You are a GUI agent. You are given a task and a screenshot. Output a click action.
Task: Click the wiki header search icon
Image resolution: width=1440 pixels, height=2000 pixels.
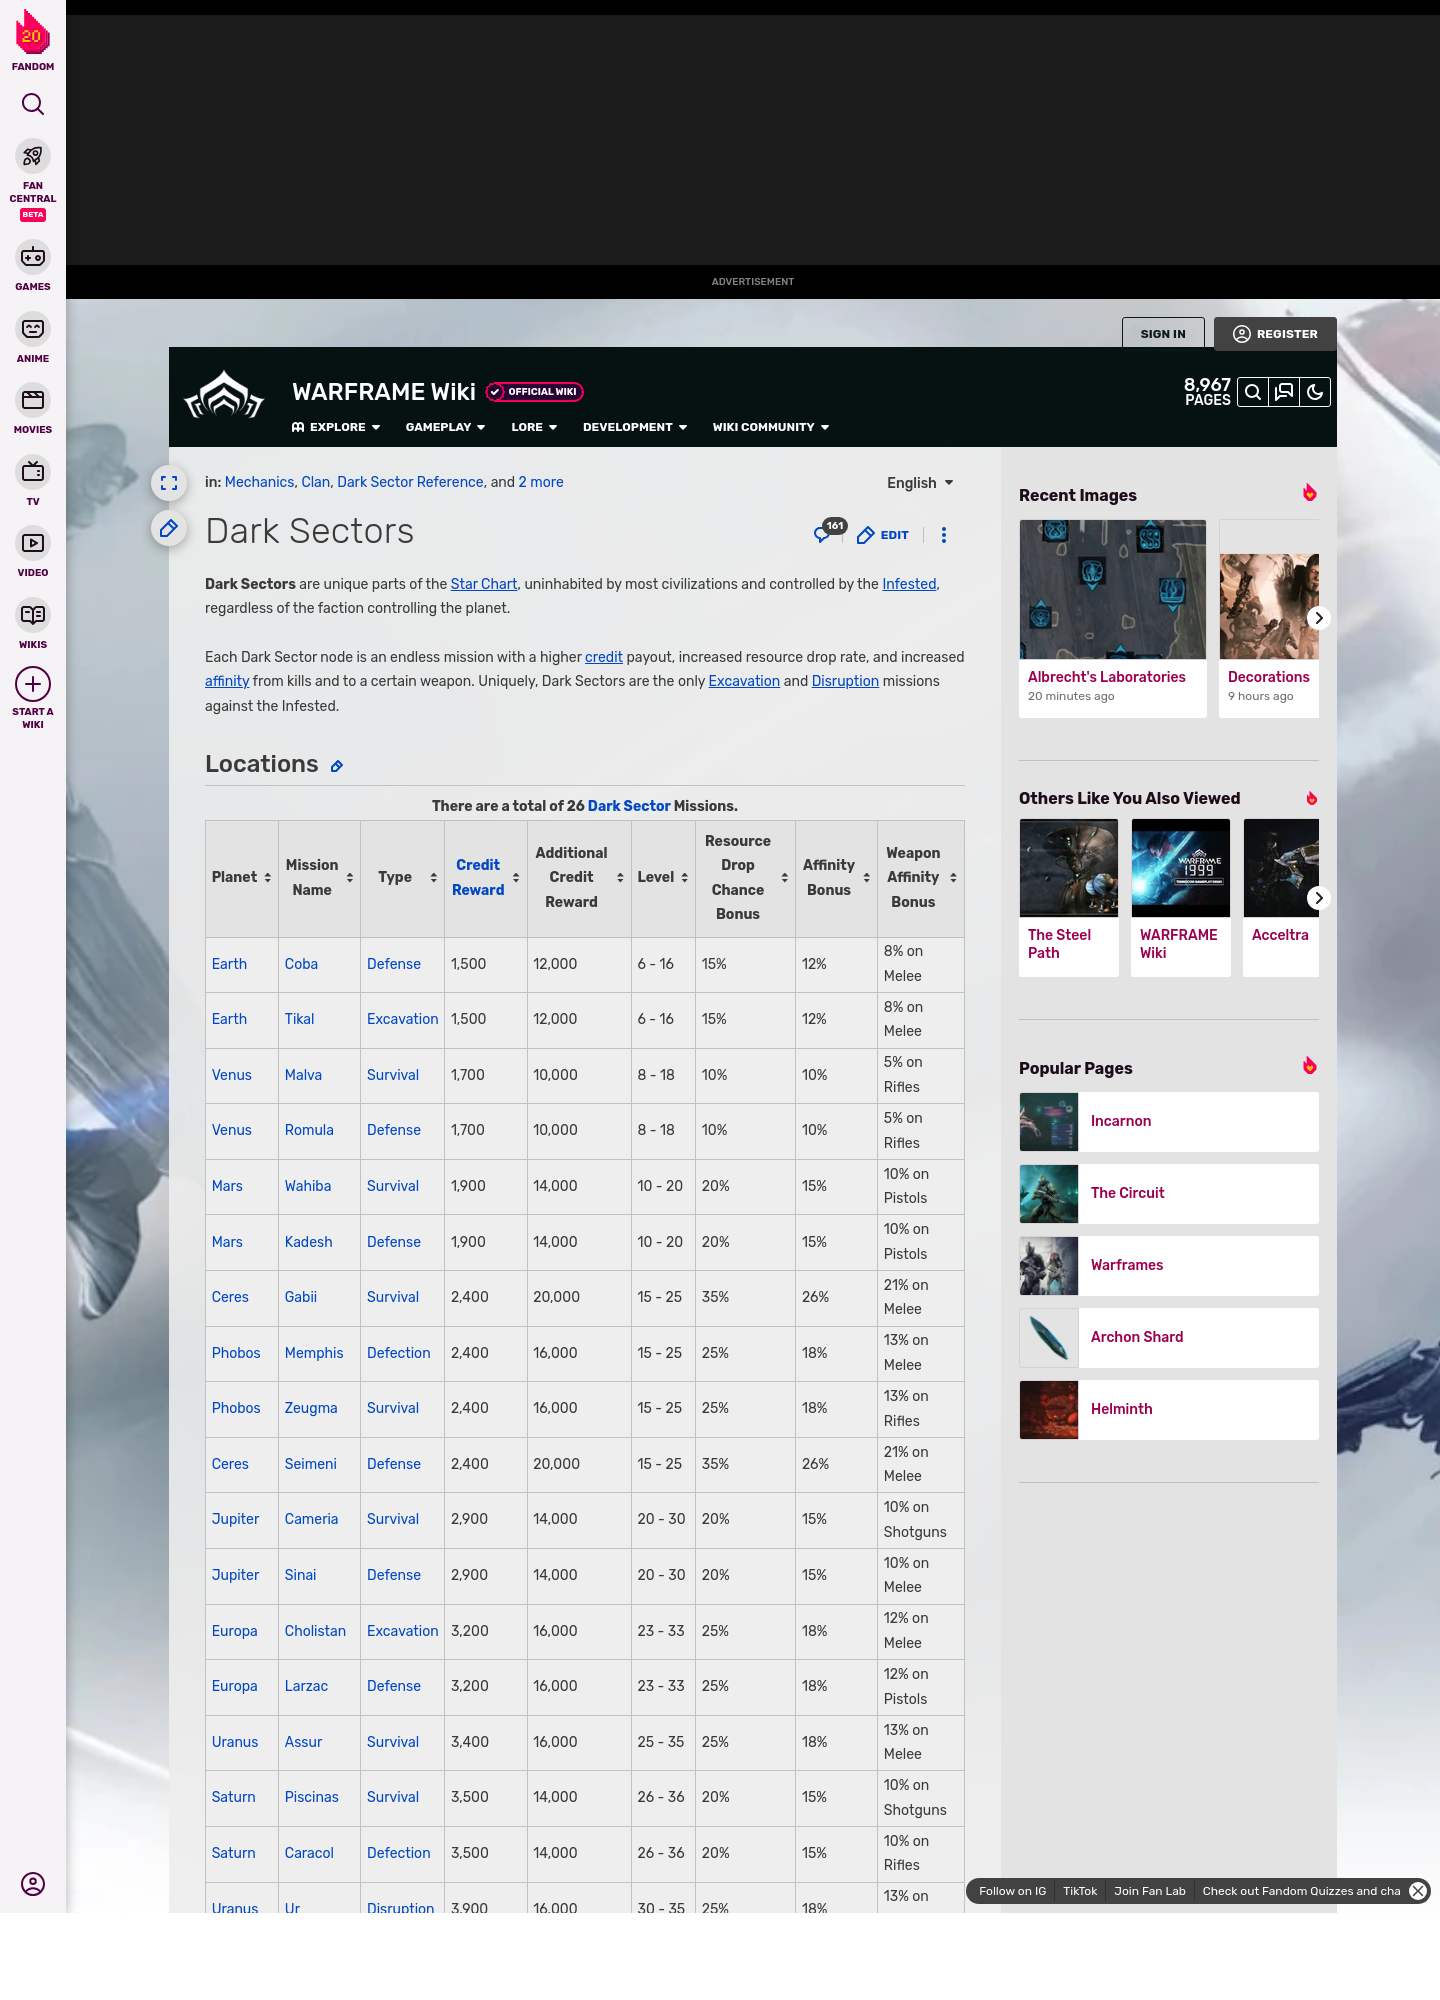tap(1253, 392)
